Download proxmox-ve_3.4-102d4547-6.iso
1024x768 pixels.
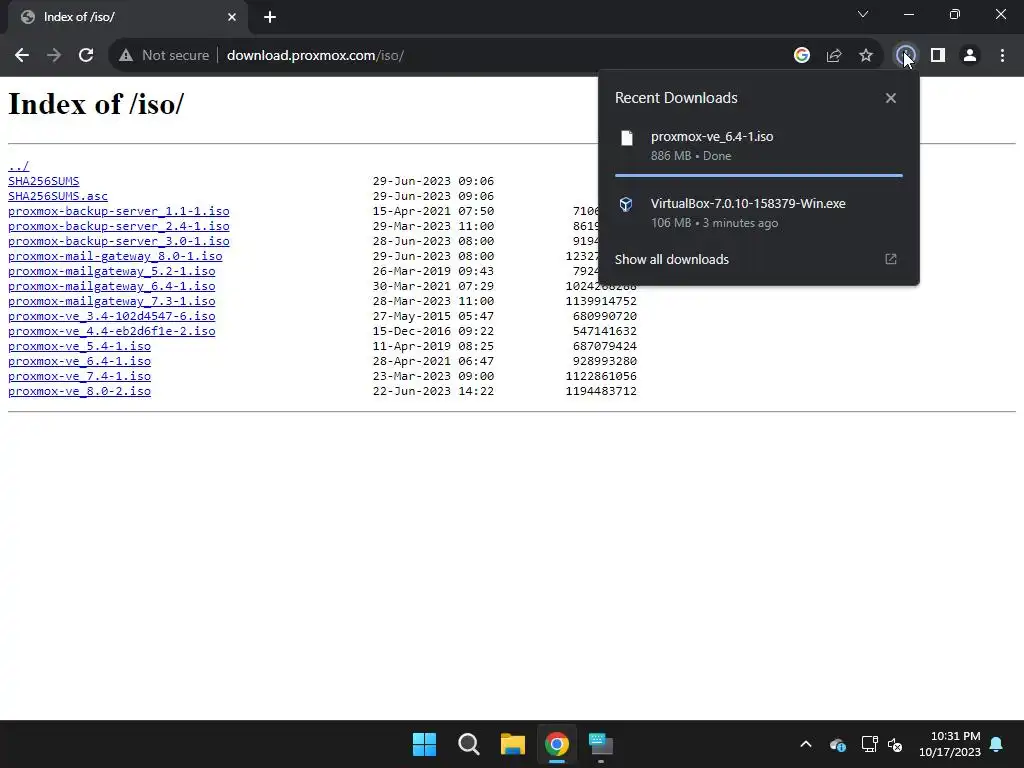[x=111, y=316]
